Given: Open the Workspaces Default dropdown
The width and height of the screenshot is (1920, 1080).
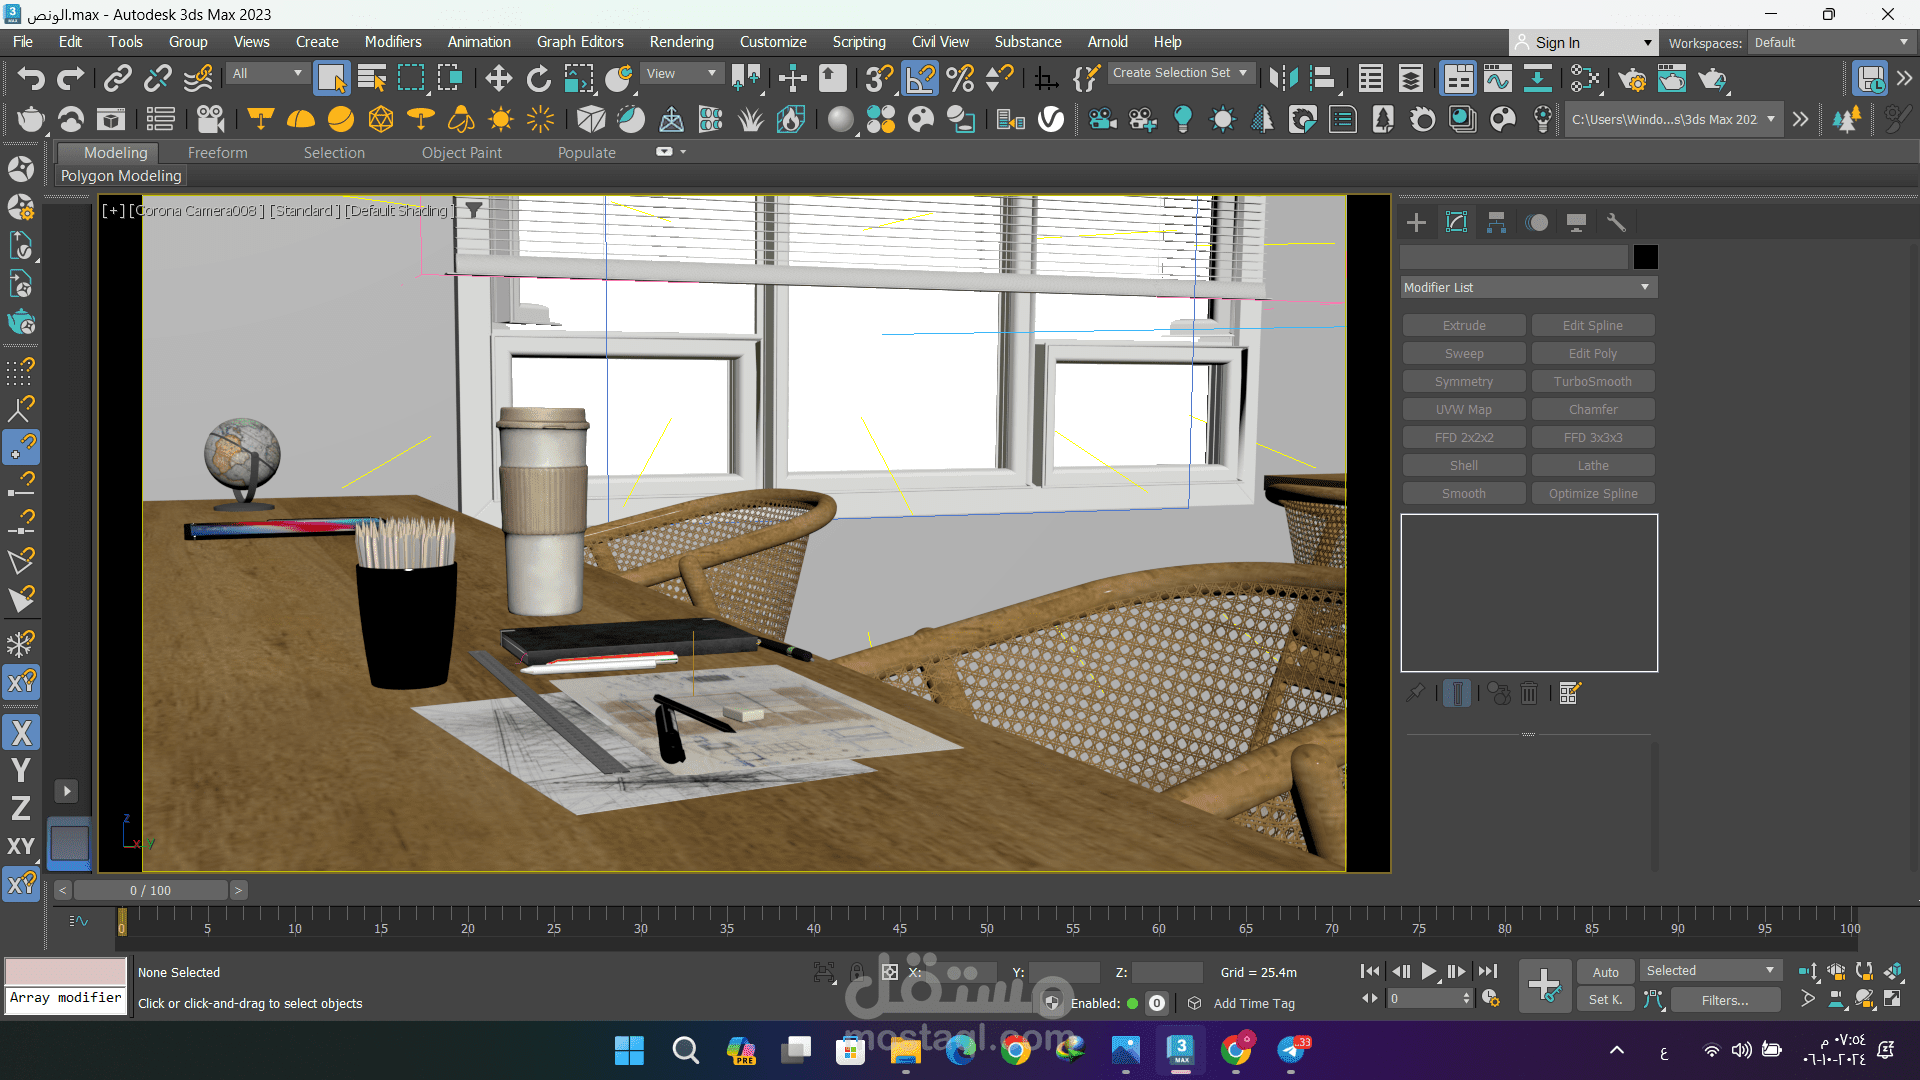Looking at the screenshot, I should (1830, 42).
